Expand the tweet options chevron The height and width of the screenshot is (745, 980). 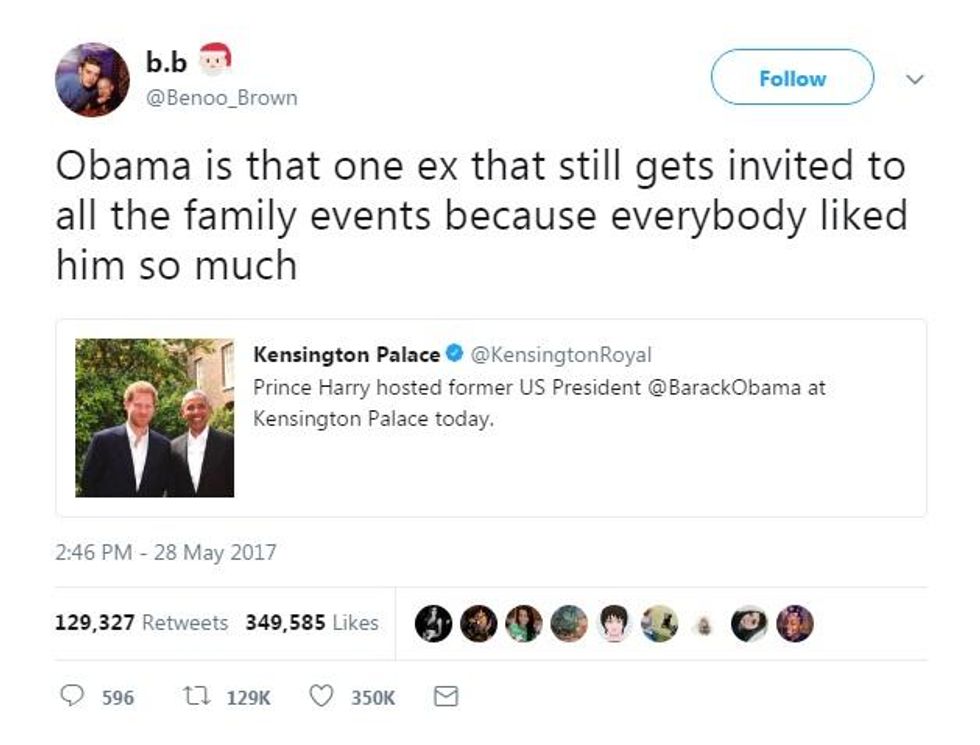click(x=913, y=78)
